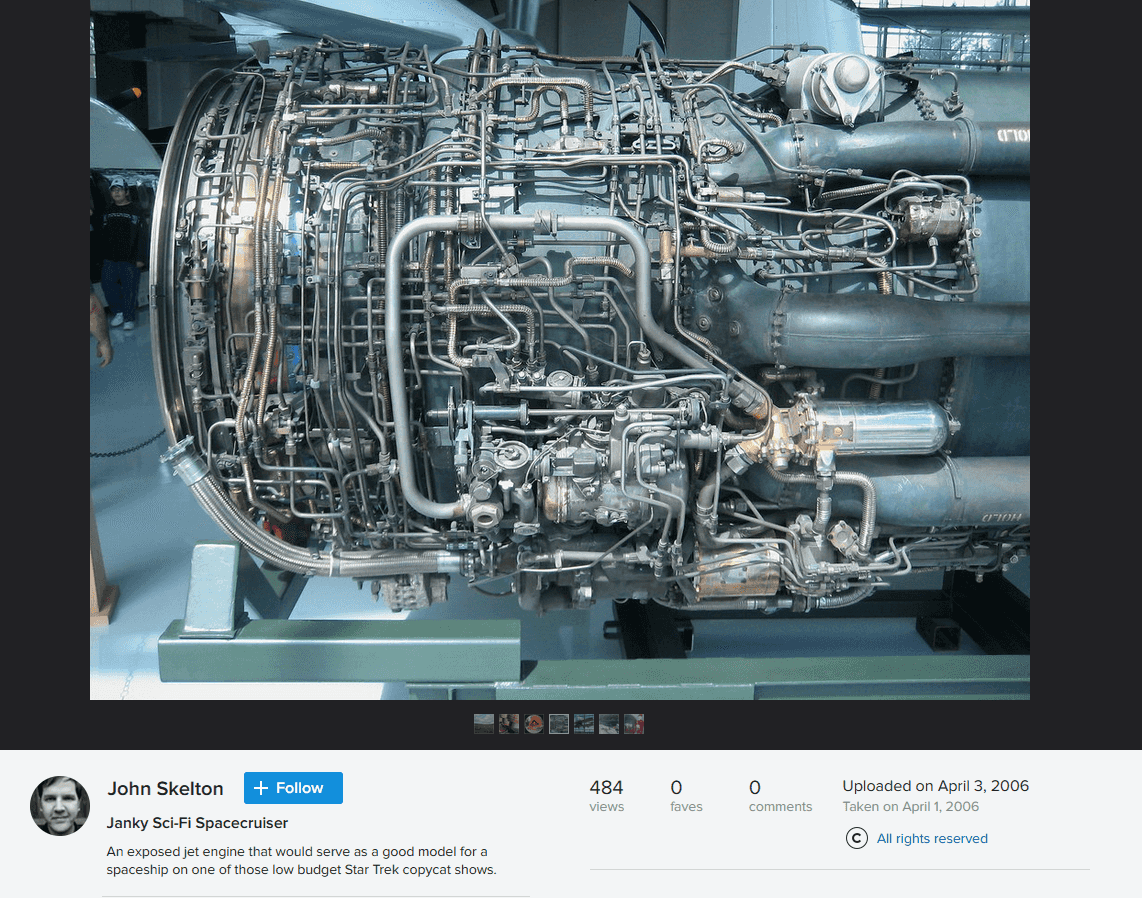The height and width of the screenshot is (898, 1142).
Task: Open the All rights reserved link
Action: click(x=931, y=839)
